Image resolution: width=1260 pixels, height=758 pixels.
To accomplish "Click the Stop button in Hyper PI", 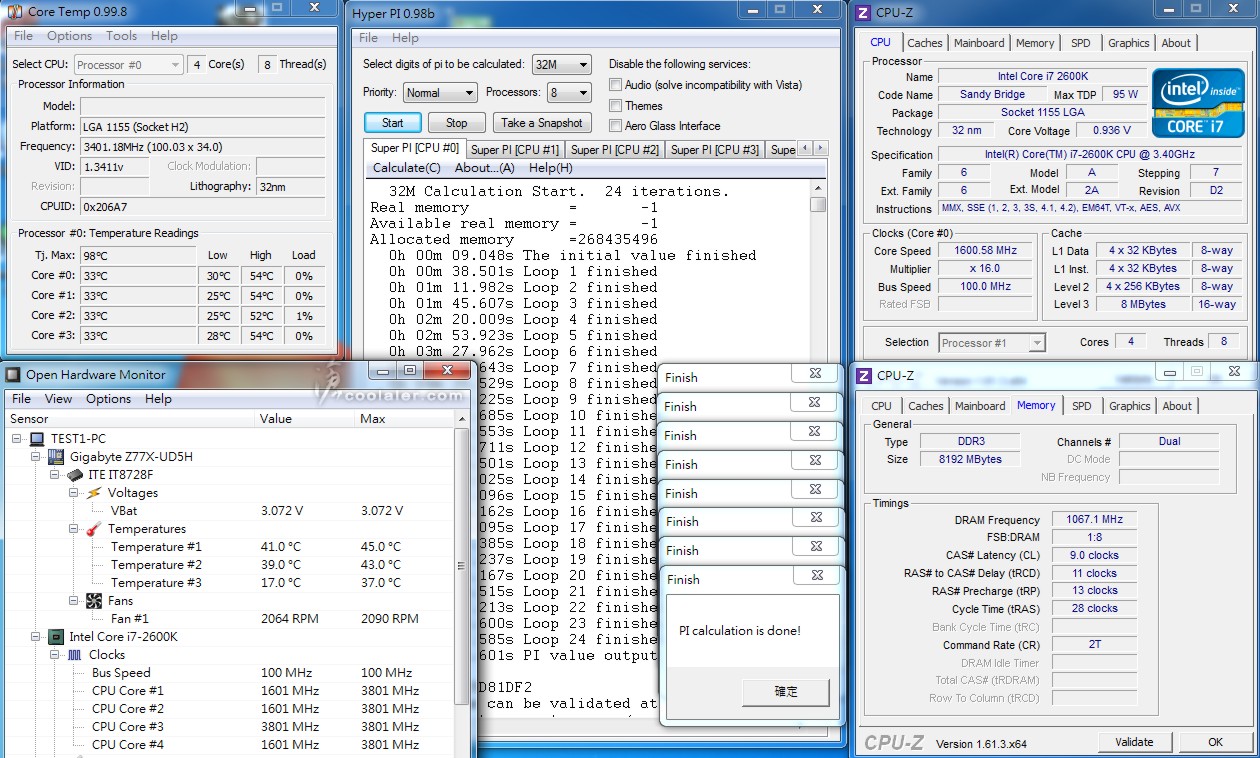I will point(457,123).
